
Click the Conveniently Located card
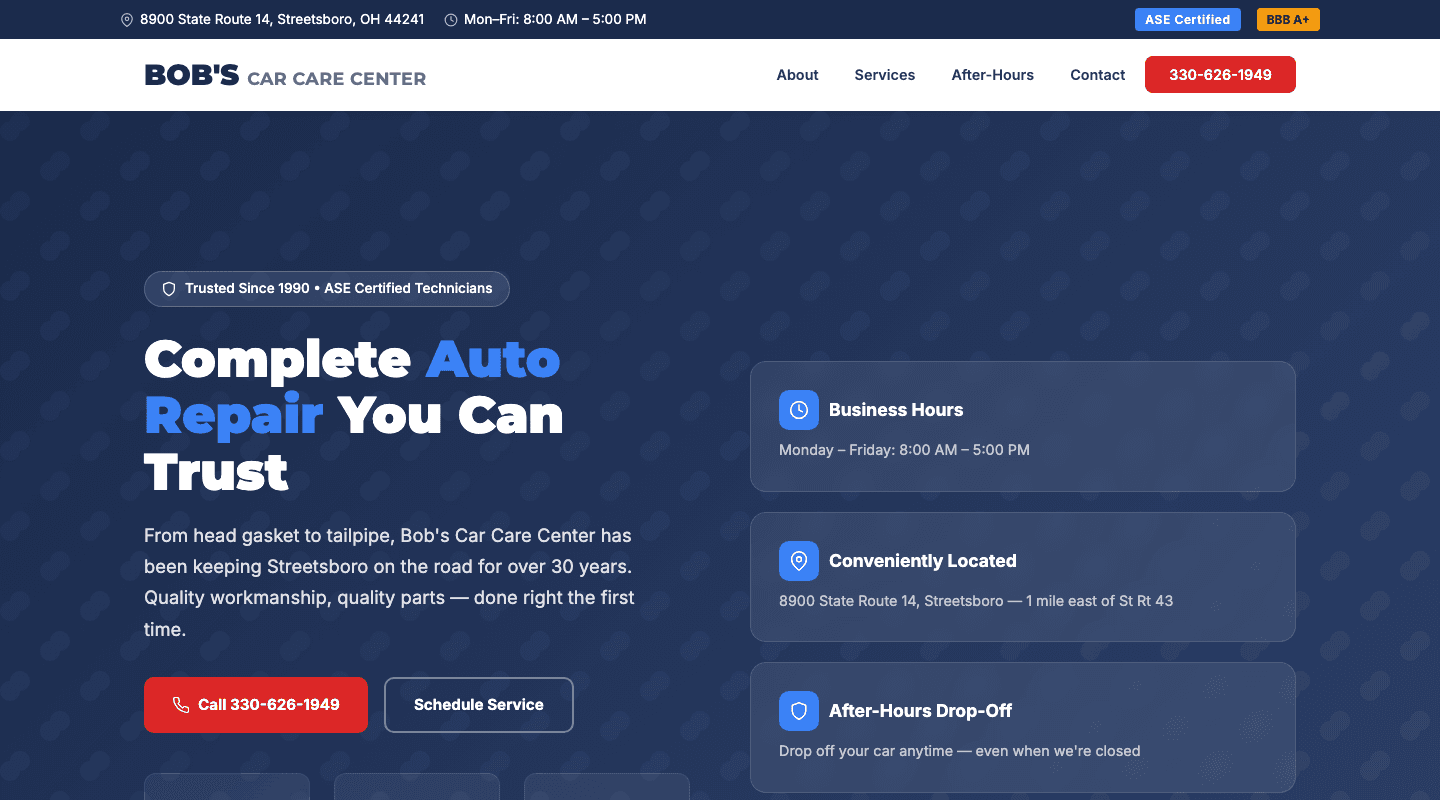click(1022, 577)
